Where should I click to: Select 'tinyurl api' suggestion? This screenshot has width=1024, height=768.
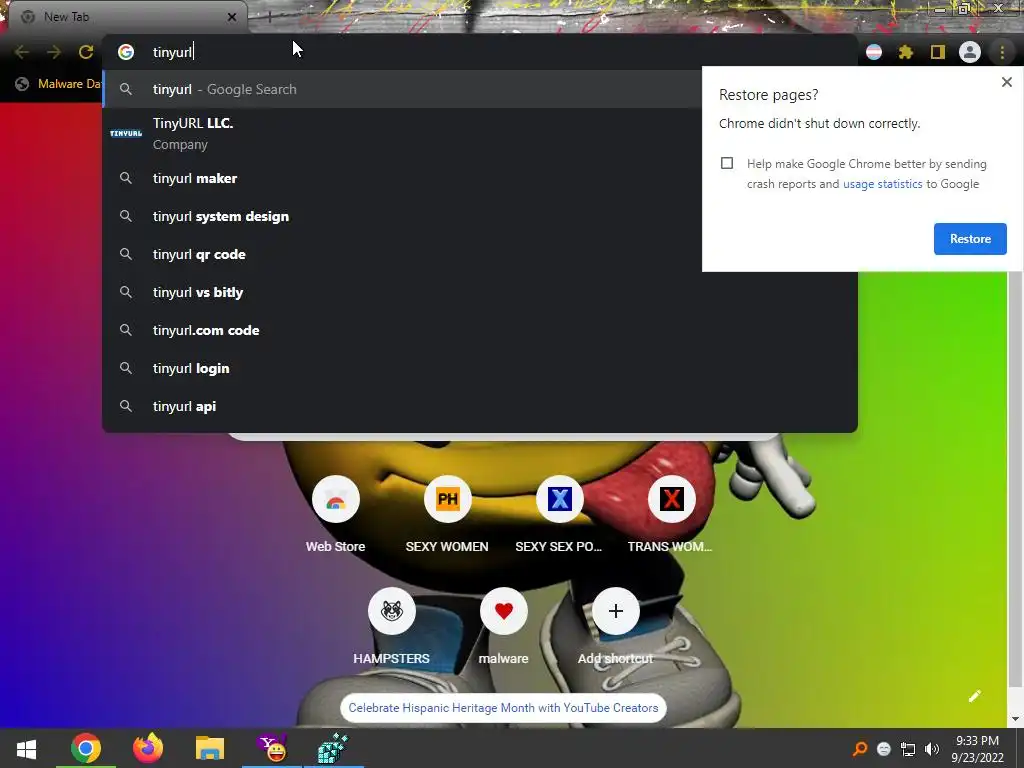click(x=480, y=406)
